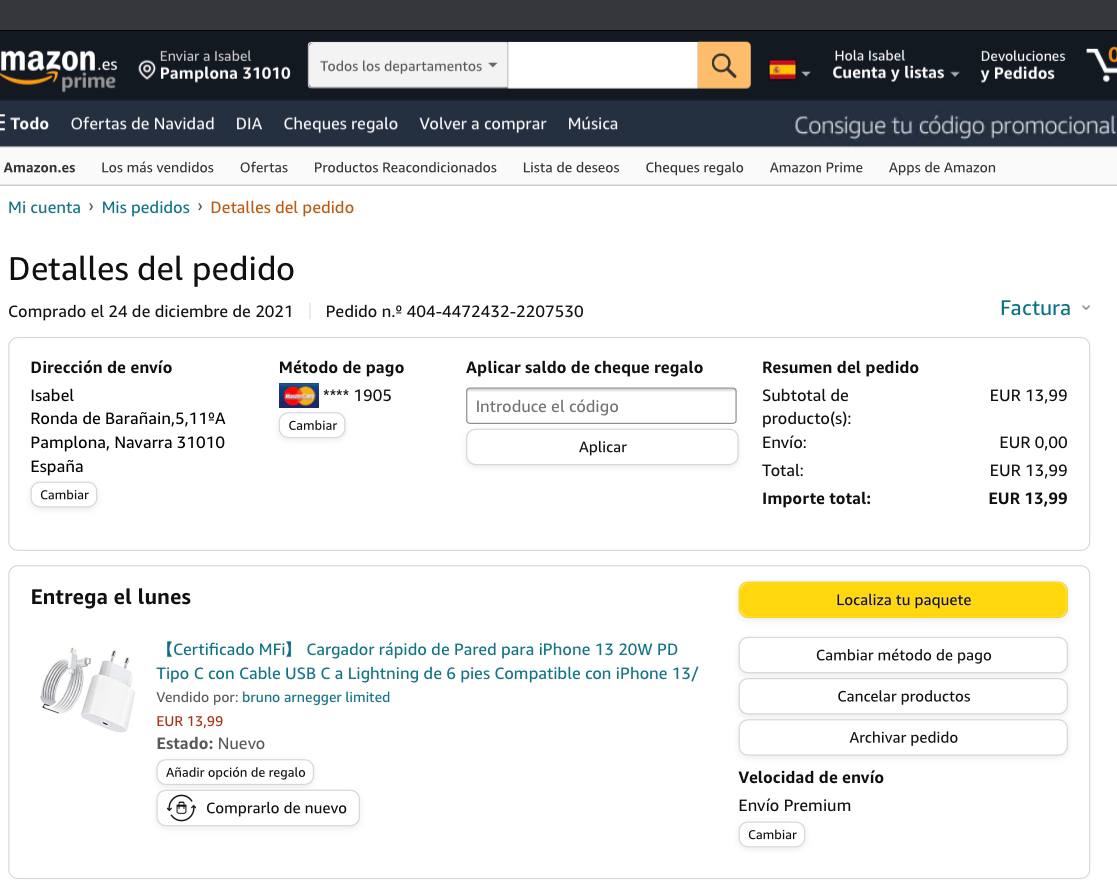1117x893 pixels.
Task: Click Amazon.es in sub navigation
Action: [x=39, y=167]
